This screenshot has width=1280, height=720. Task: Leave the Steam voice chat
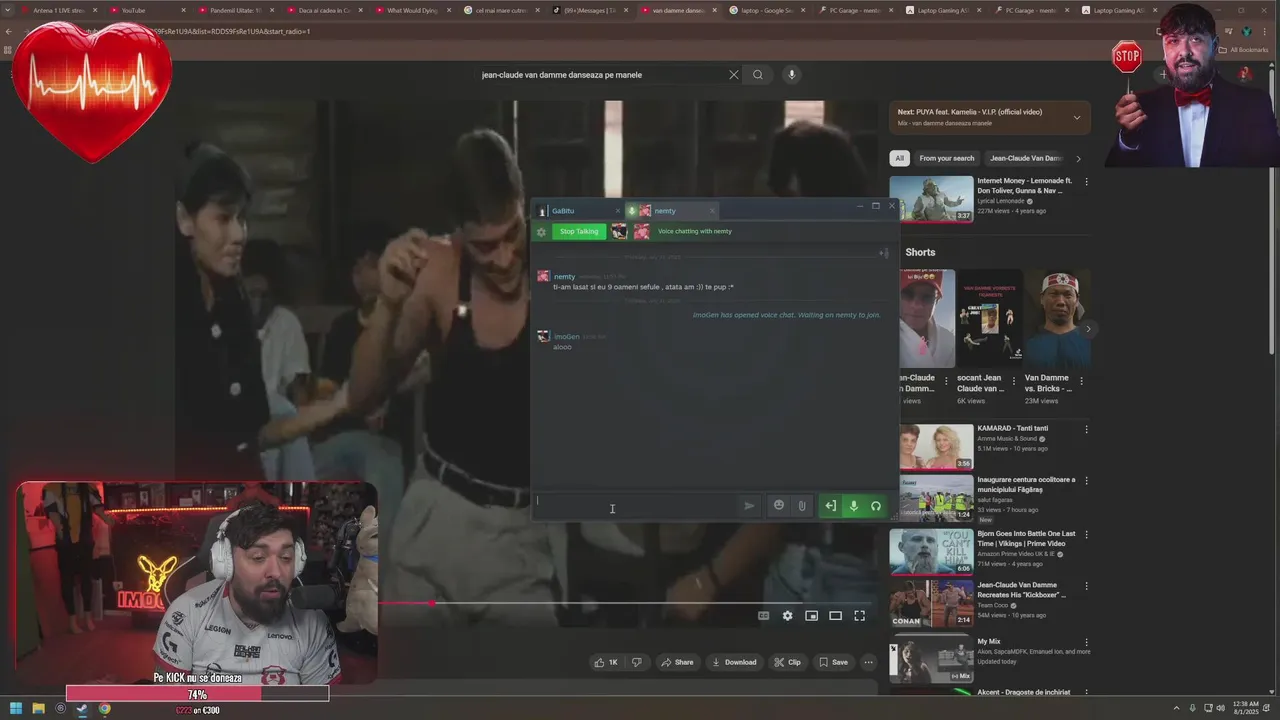830,506
